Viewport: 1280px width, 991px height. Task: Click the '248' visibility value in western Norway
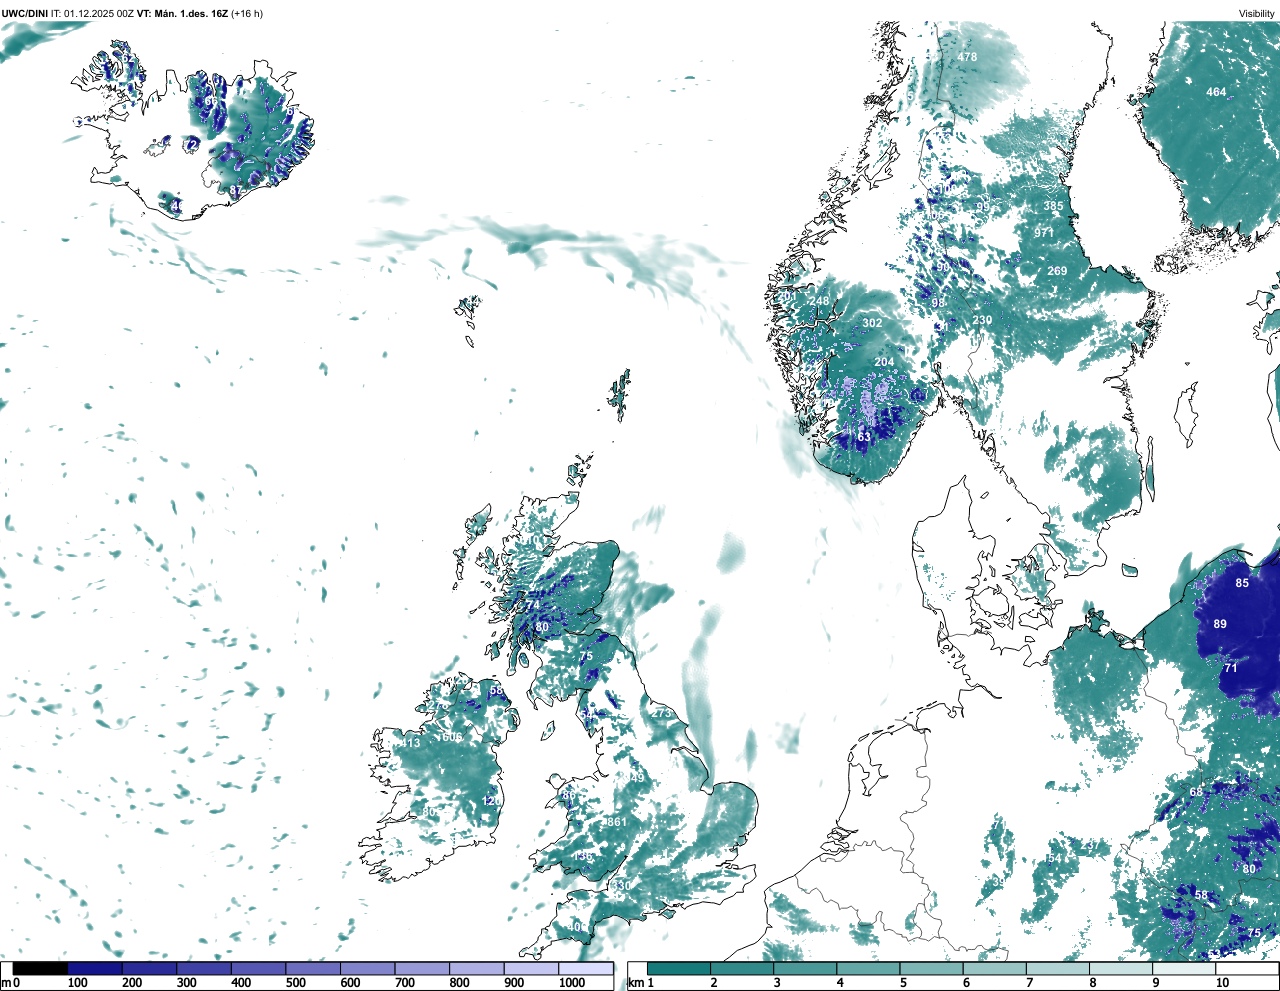(819, 301)
